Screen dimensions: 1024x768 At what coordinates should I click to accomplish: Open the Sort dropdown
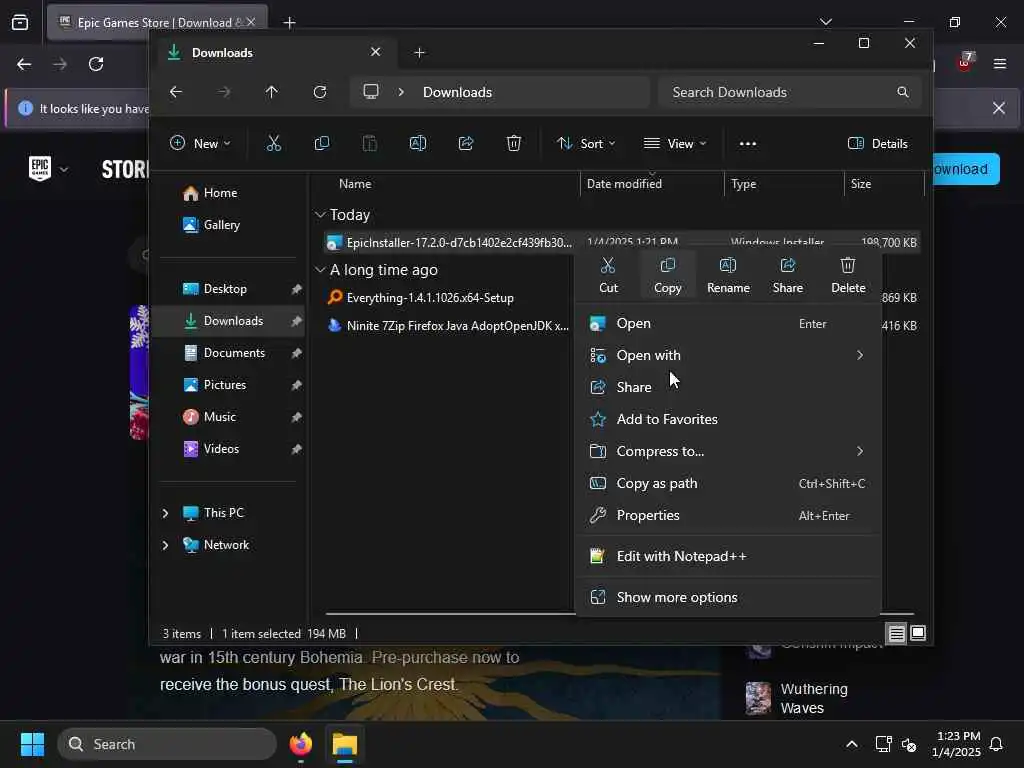pyautogui.click(x=585, y=144)
